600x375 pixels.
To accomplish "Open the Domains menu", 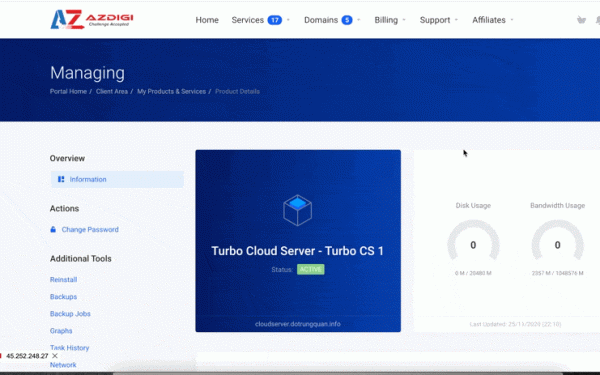I will [x=321, y=20].
